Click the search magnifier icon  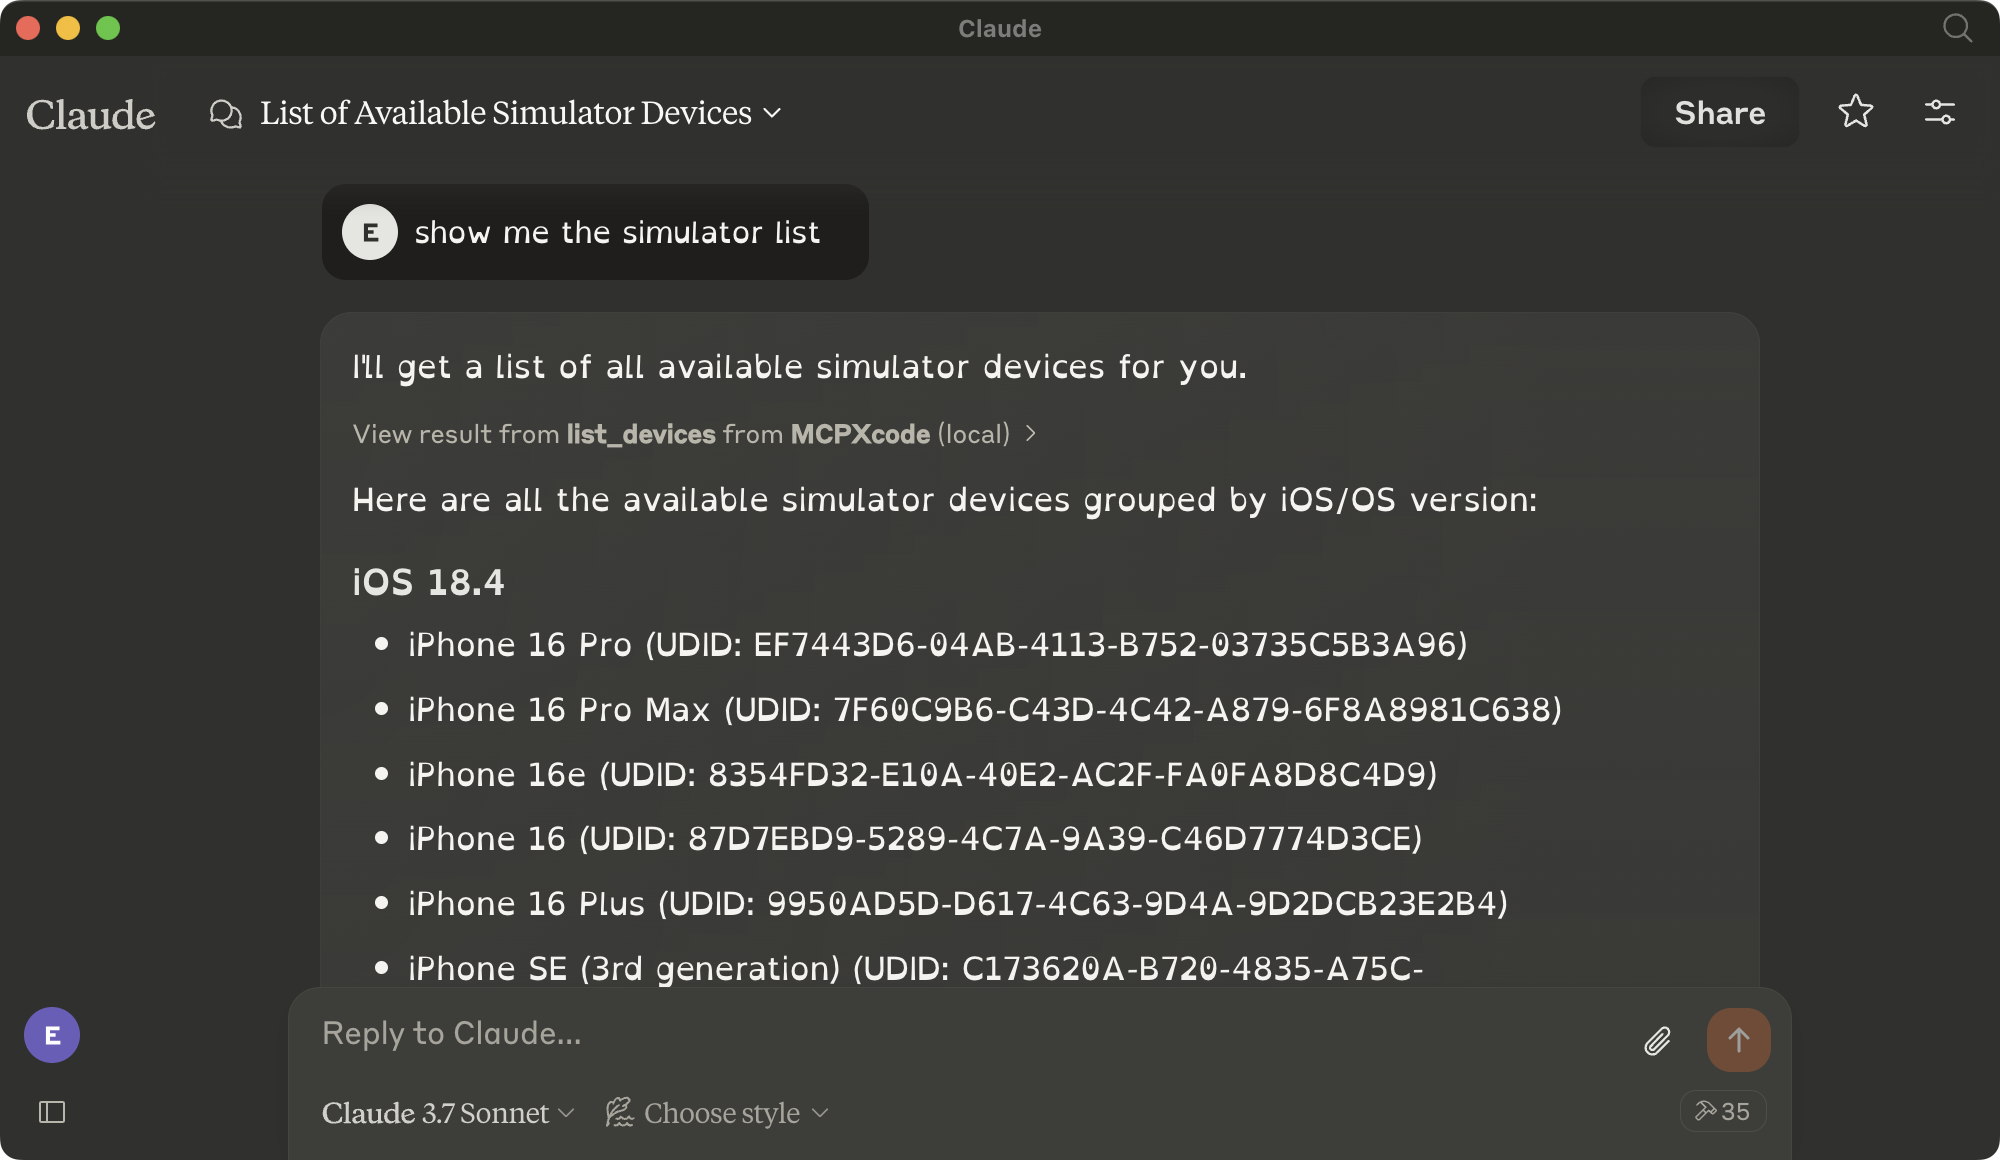click(x=1957, y=28)
